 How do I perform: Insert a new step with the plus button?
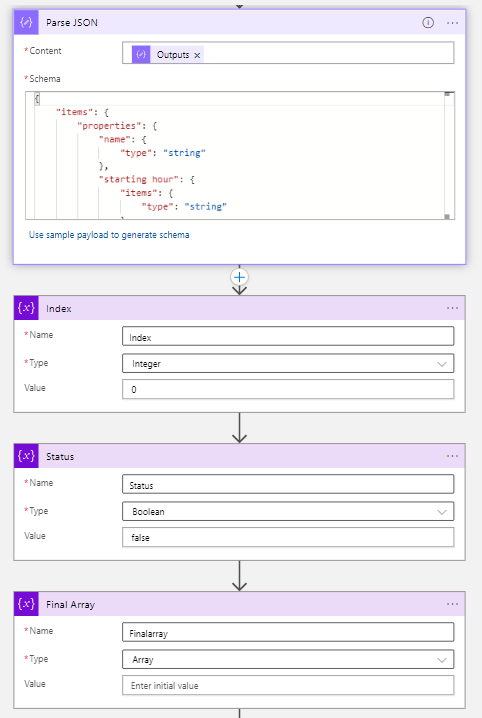pos(239,277)
